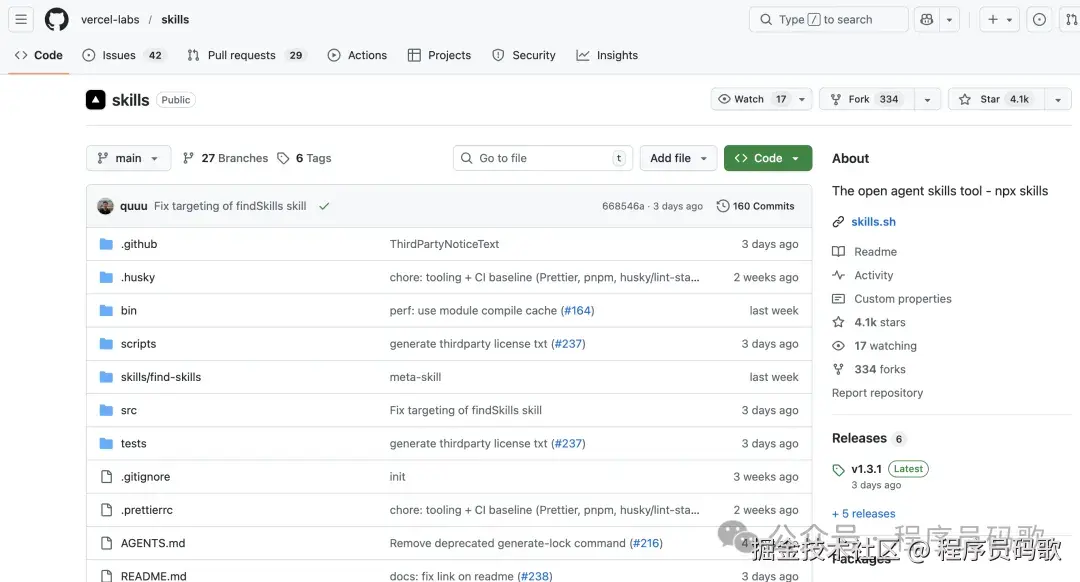The width and height of the screenshot is (1080, 582).
Task: Open the .gitignore file
Action: click(x=145, y=477)
